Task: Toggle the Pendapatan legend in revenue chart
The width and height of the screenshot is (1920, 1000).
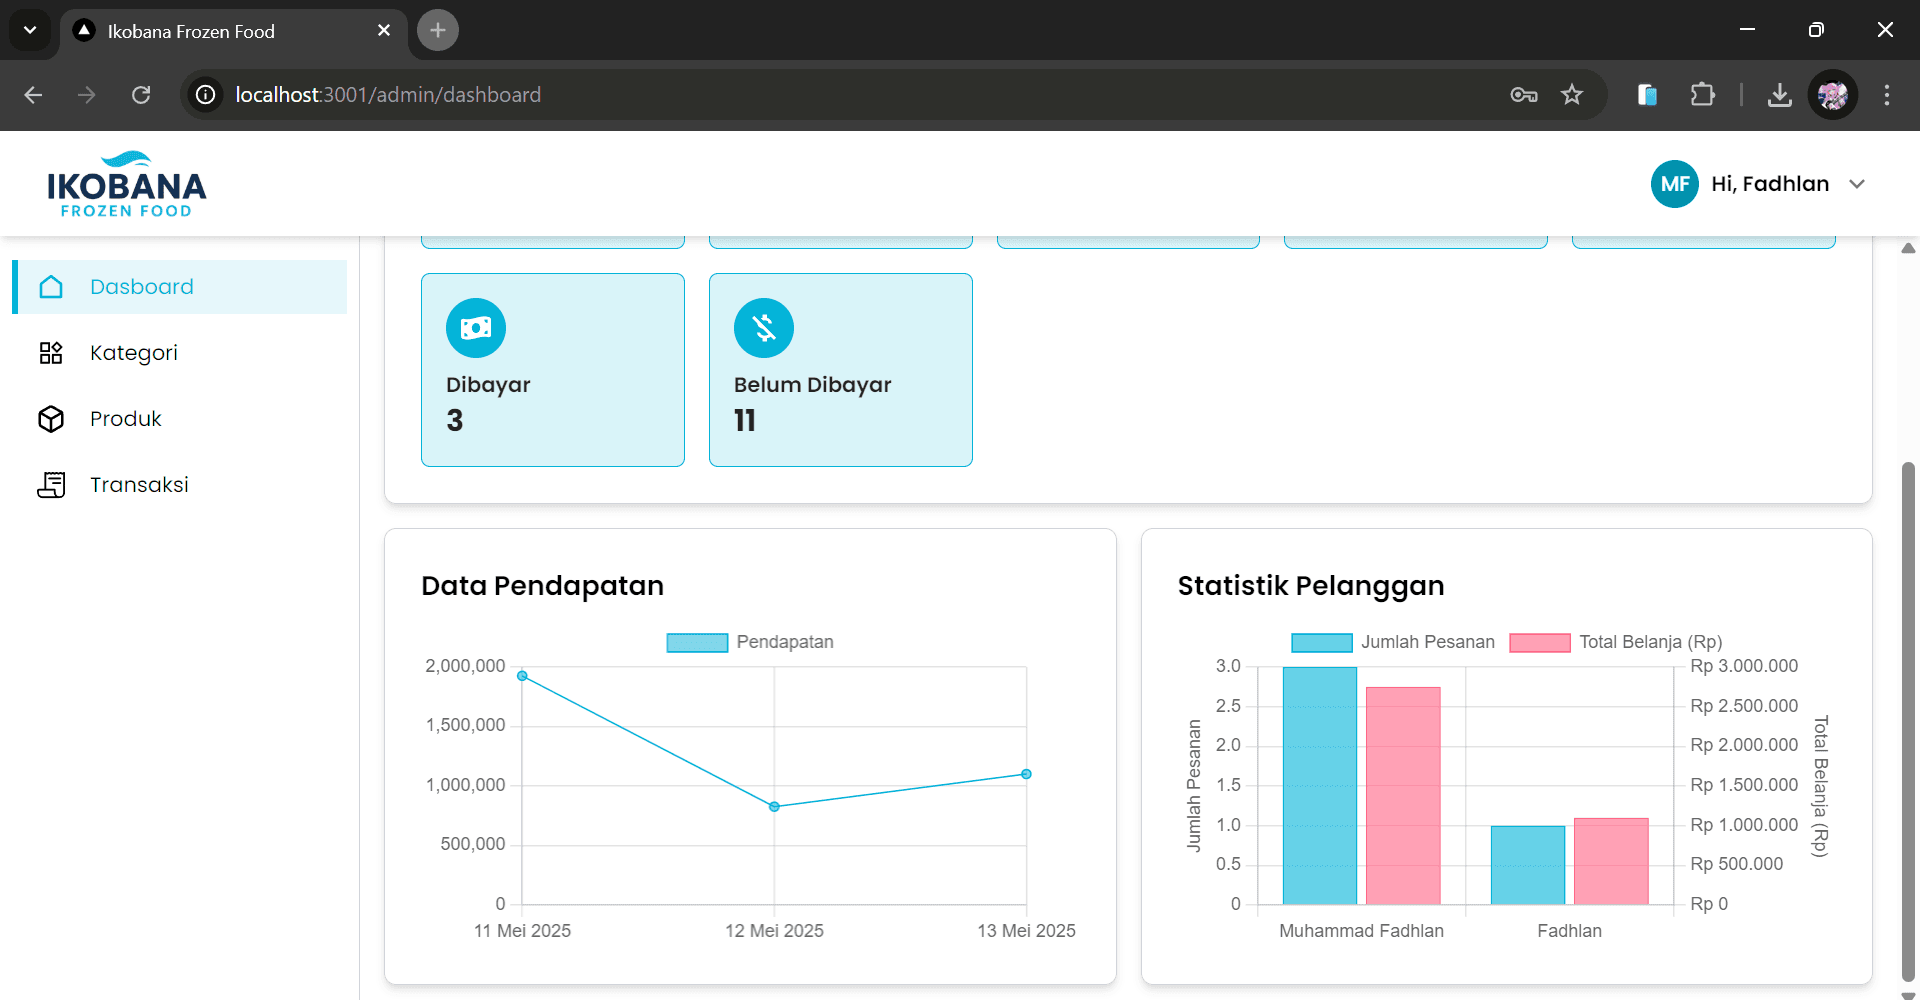Action: tap(750, 642)
